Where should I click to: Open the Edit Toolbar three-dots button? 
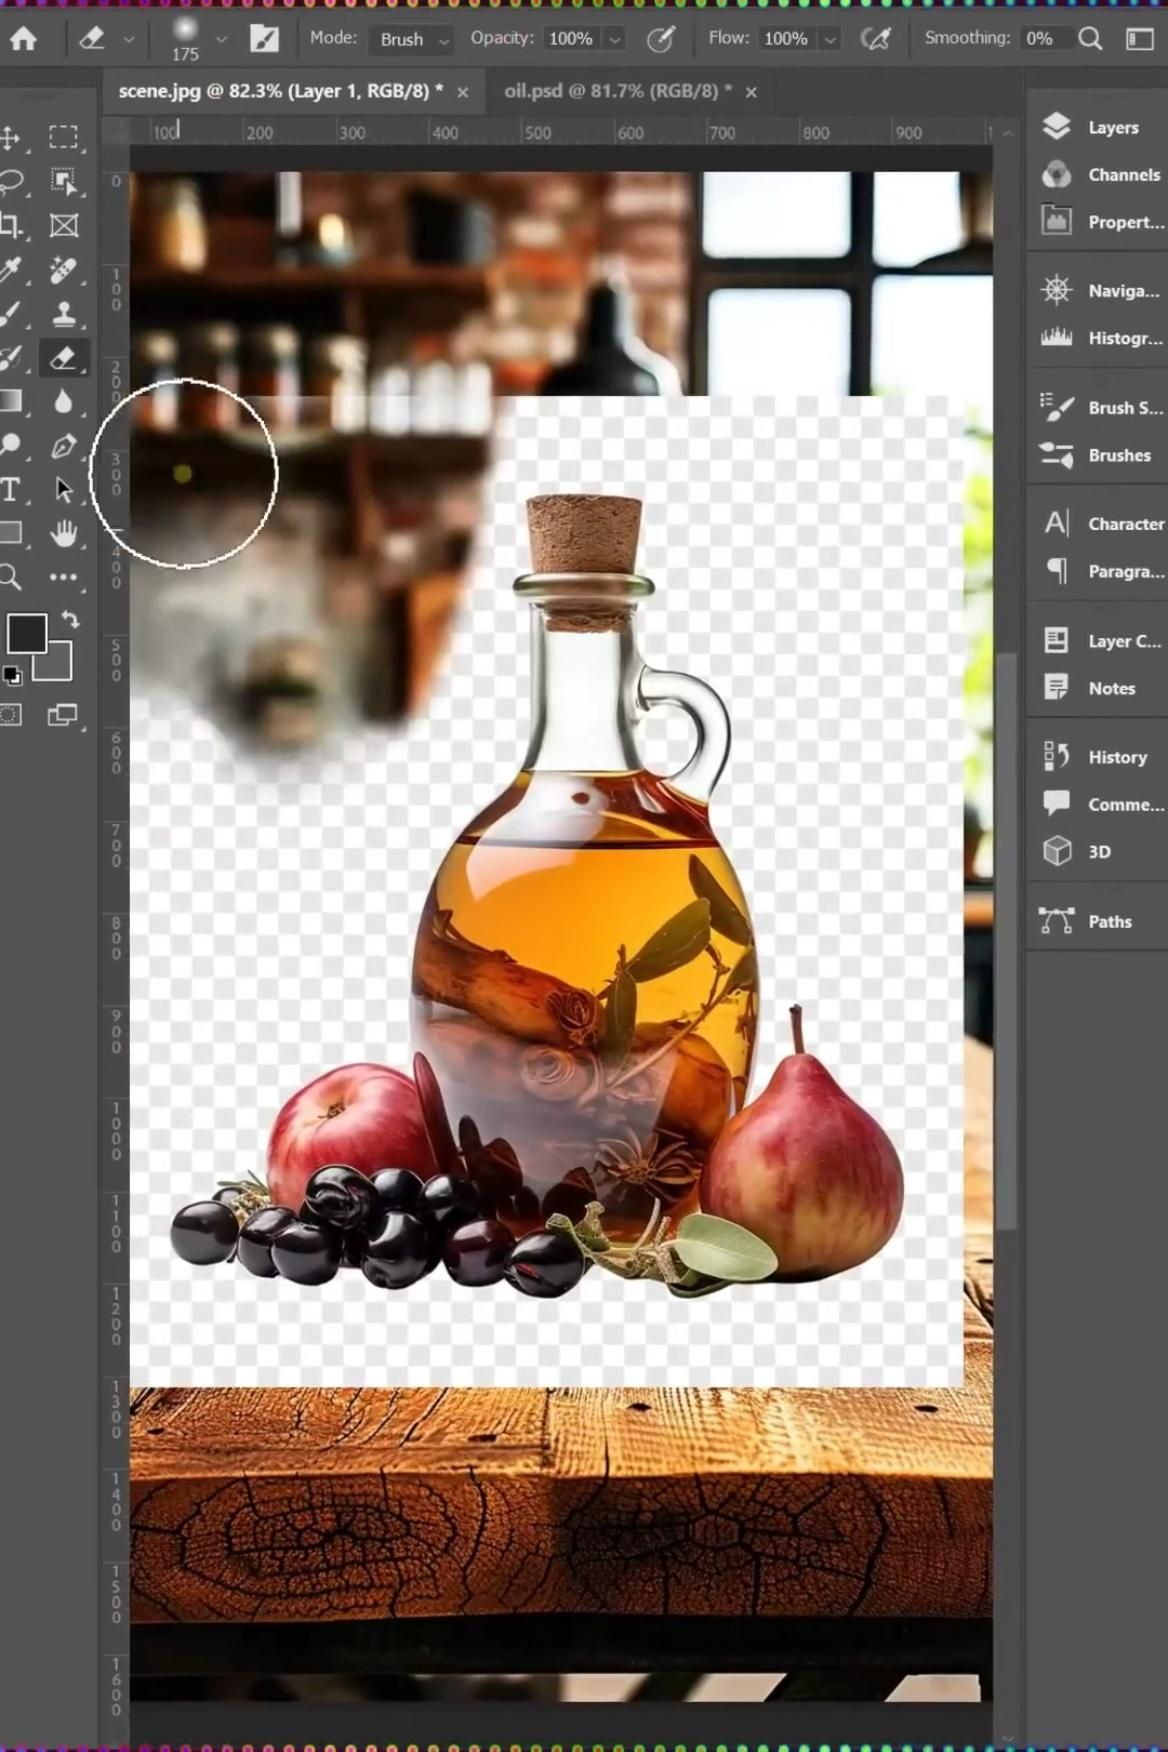coord(64,577)
